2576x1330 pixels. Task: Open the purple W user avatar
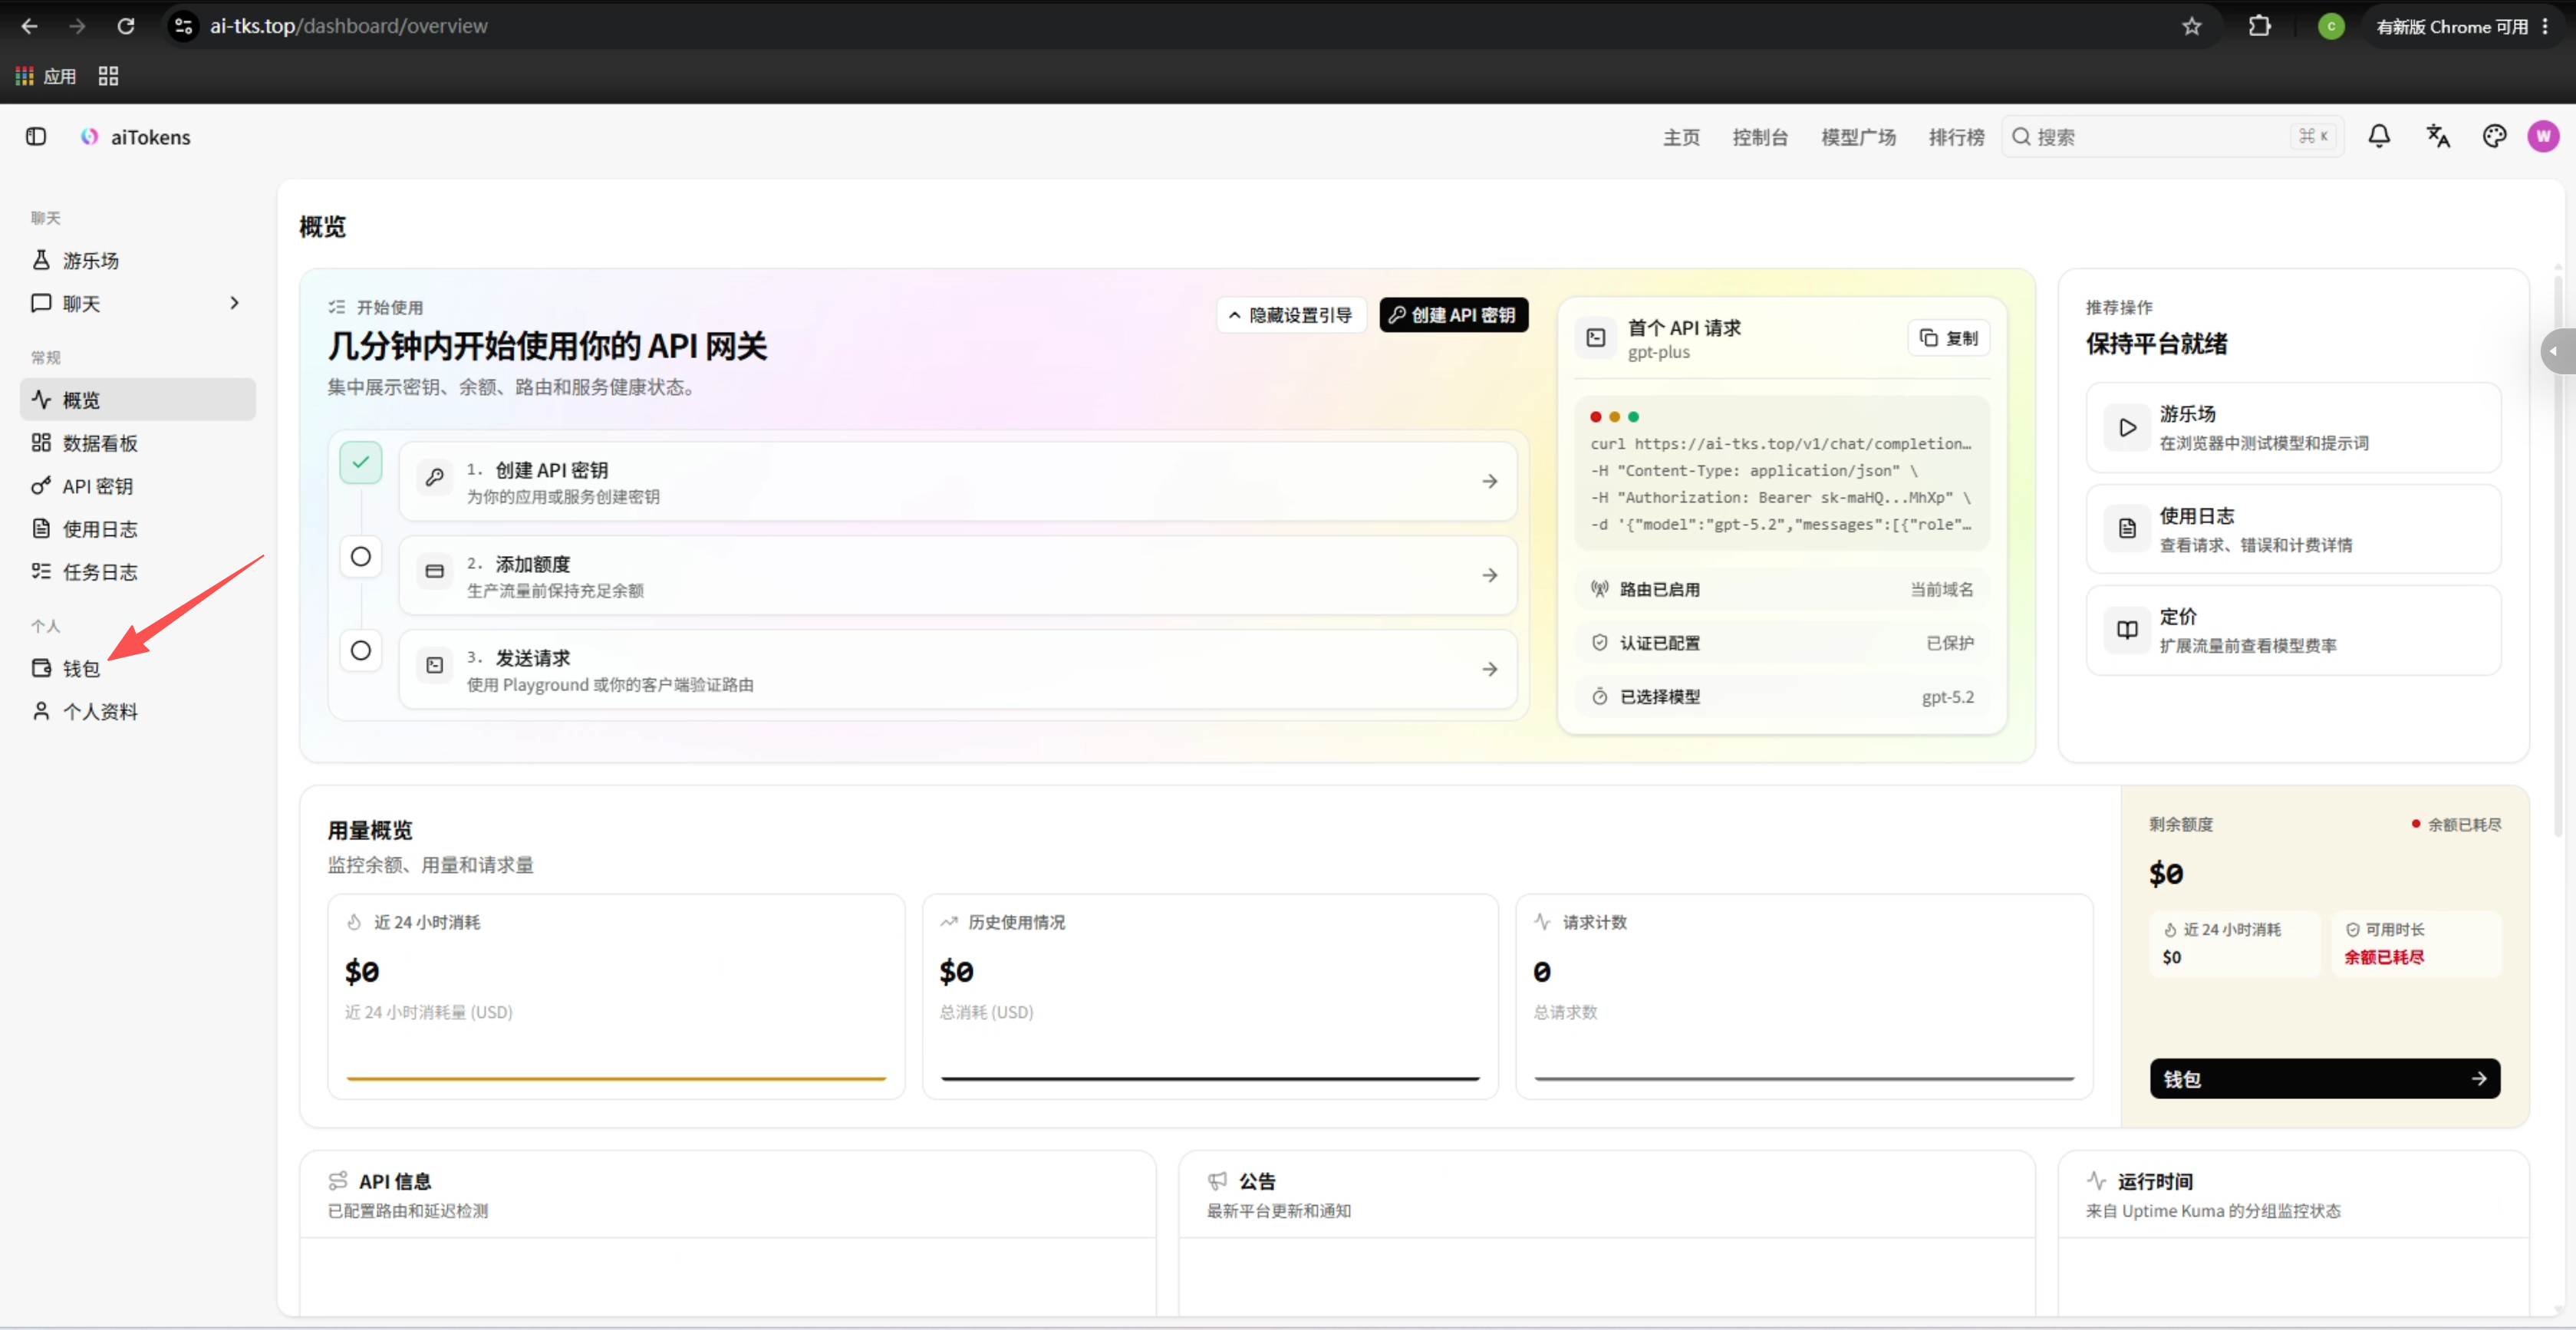coord(2543,136)
